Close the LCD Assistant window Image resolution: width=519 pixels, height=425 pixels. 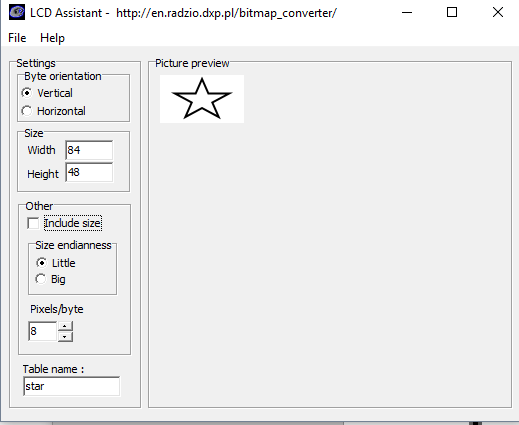click(x=498, y=13)
